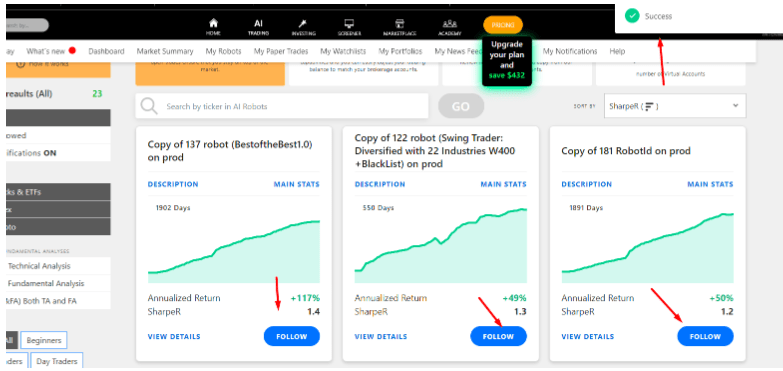Expand Main Stats on the 137 robot card
This screenshot has height=371, width=783.
coord(297,184)
